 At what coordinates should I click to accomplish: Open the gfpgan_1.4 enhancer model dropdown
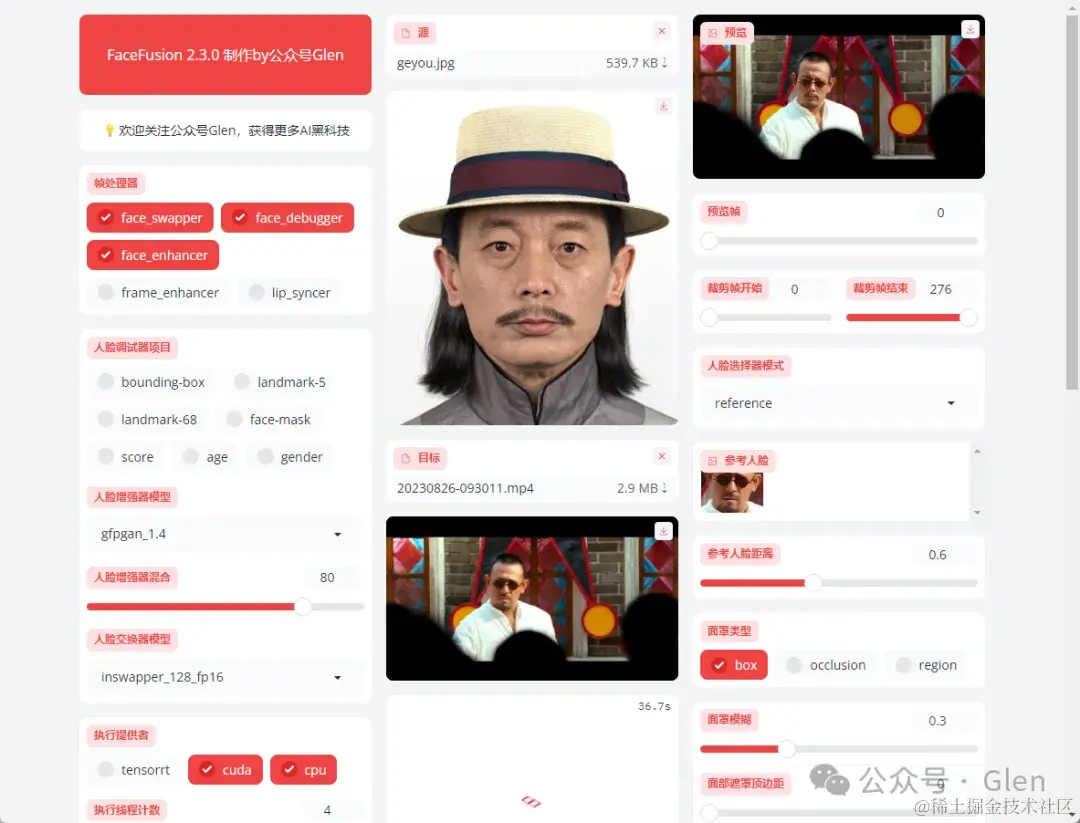tap(223, 534)
